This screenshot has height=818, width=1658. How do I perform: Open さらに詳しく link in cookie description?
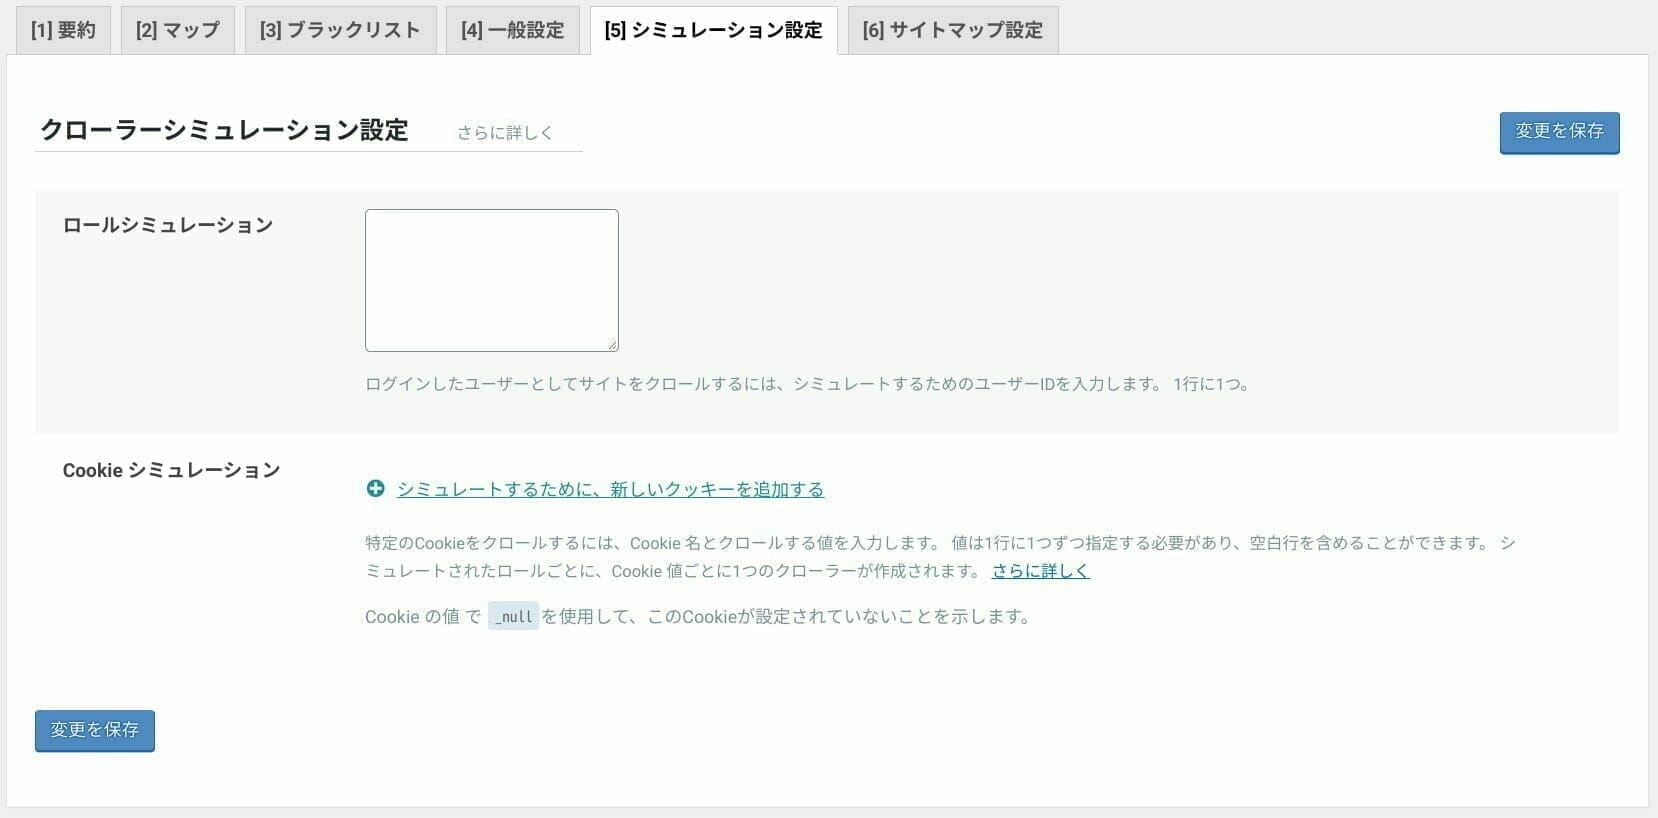tap(1040, 571)
